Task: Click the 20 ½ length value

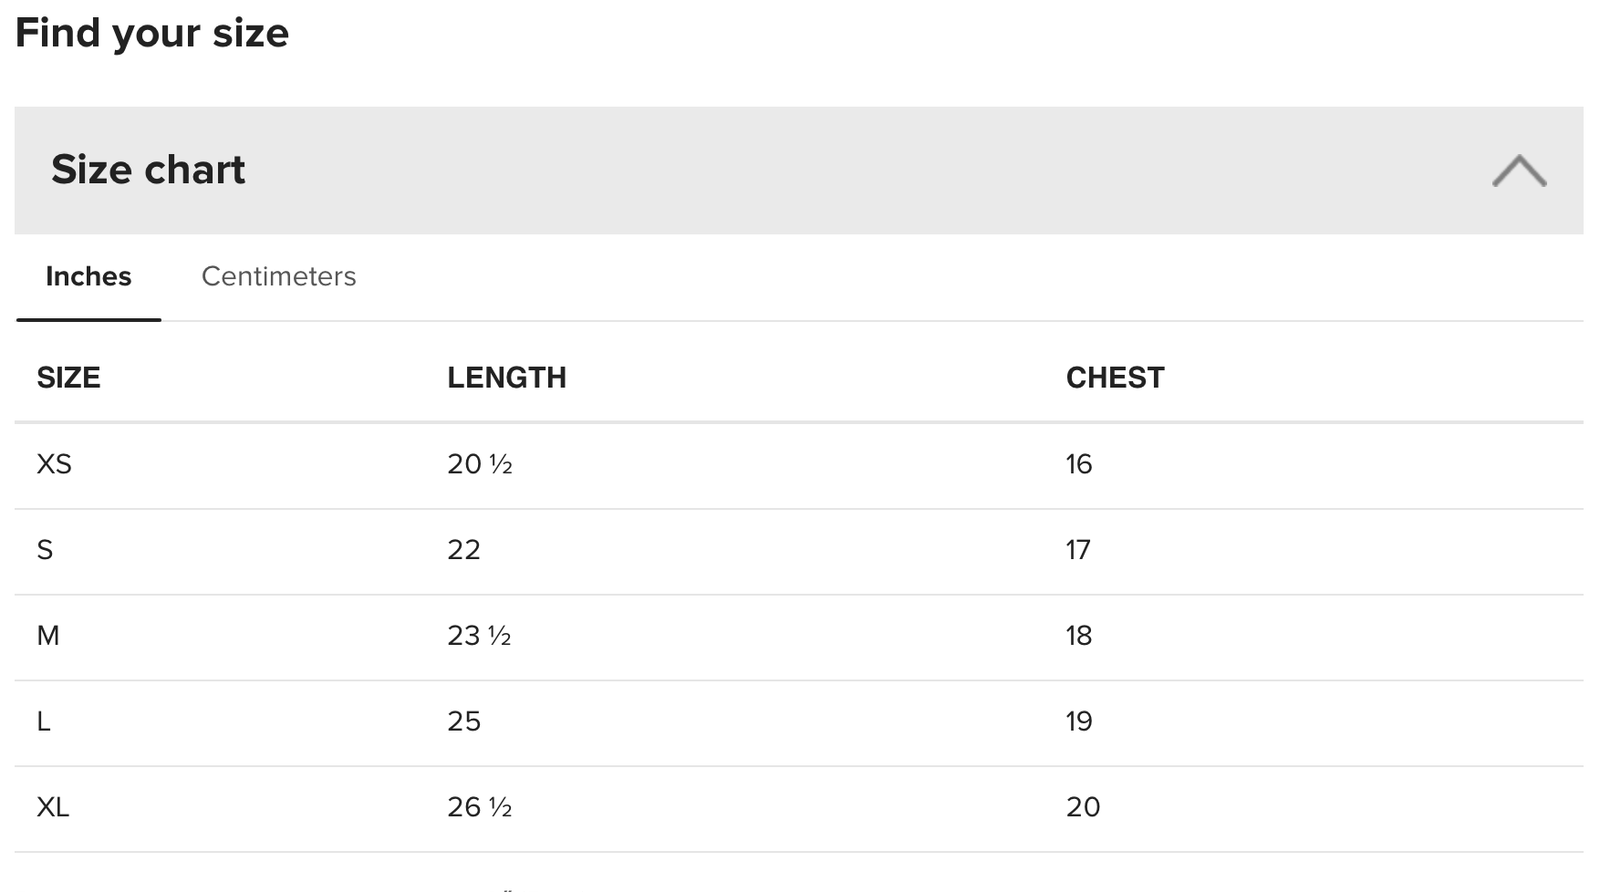Action: click(479, 464)
